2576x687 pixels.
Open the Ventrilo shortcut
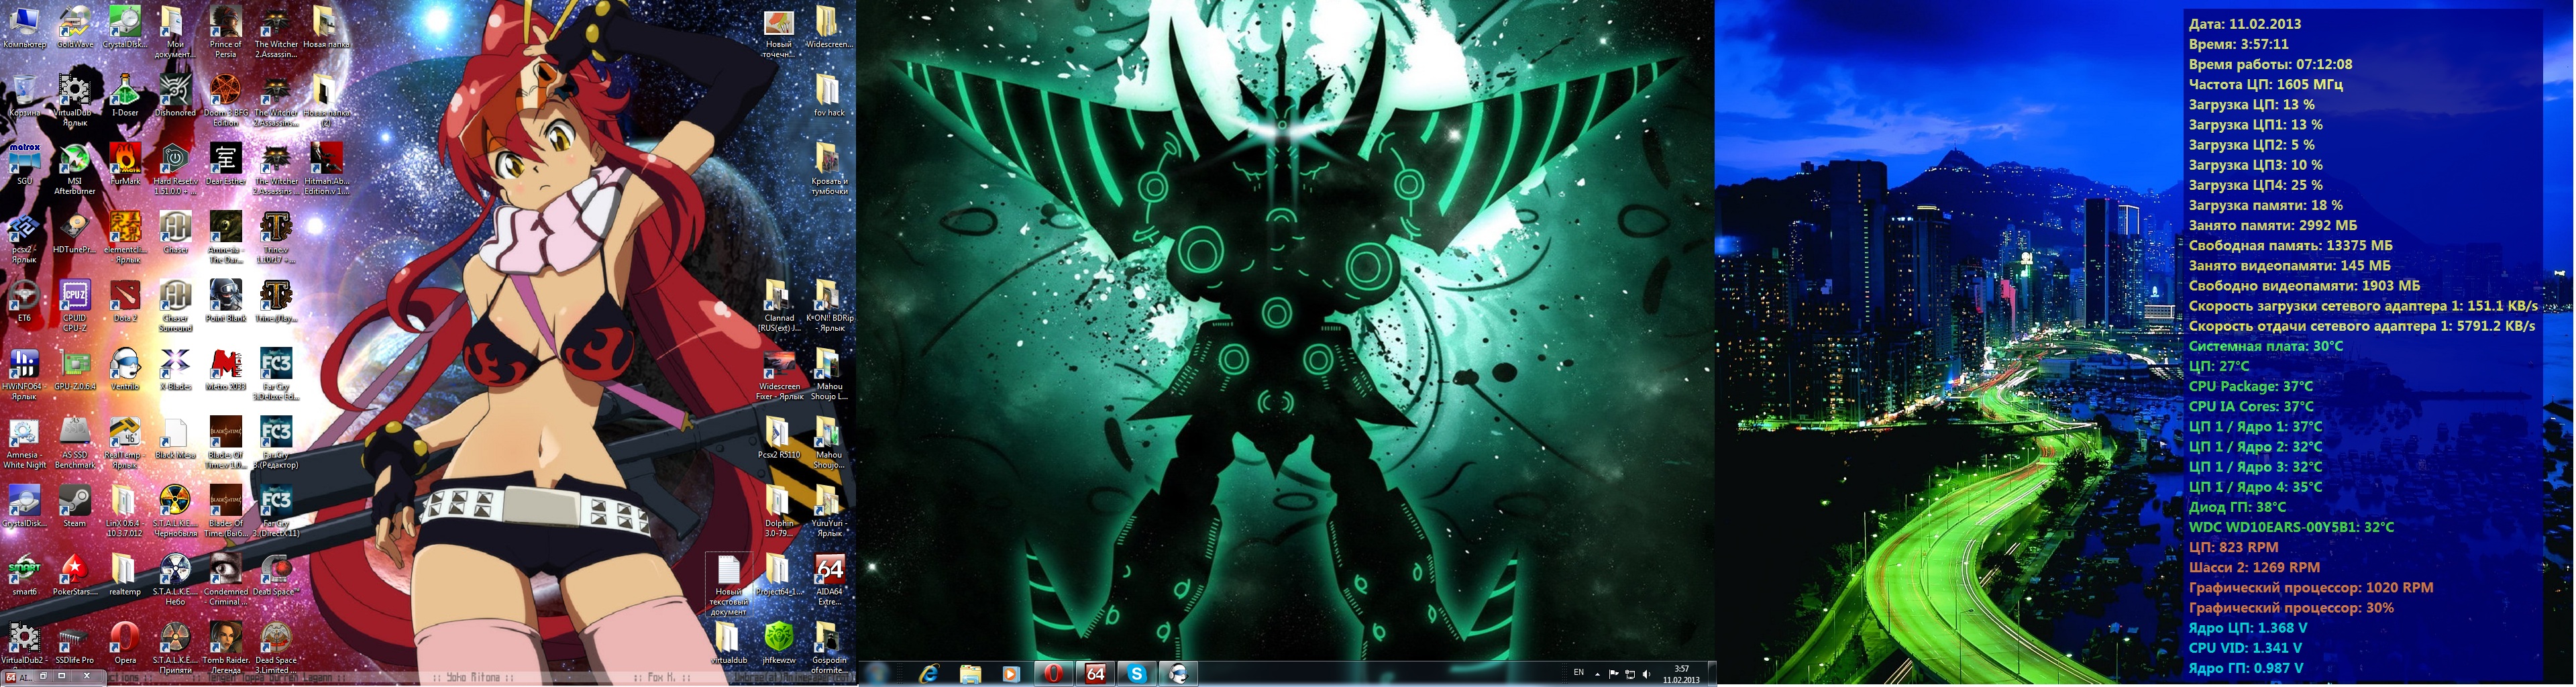tap(125, 369)
